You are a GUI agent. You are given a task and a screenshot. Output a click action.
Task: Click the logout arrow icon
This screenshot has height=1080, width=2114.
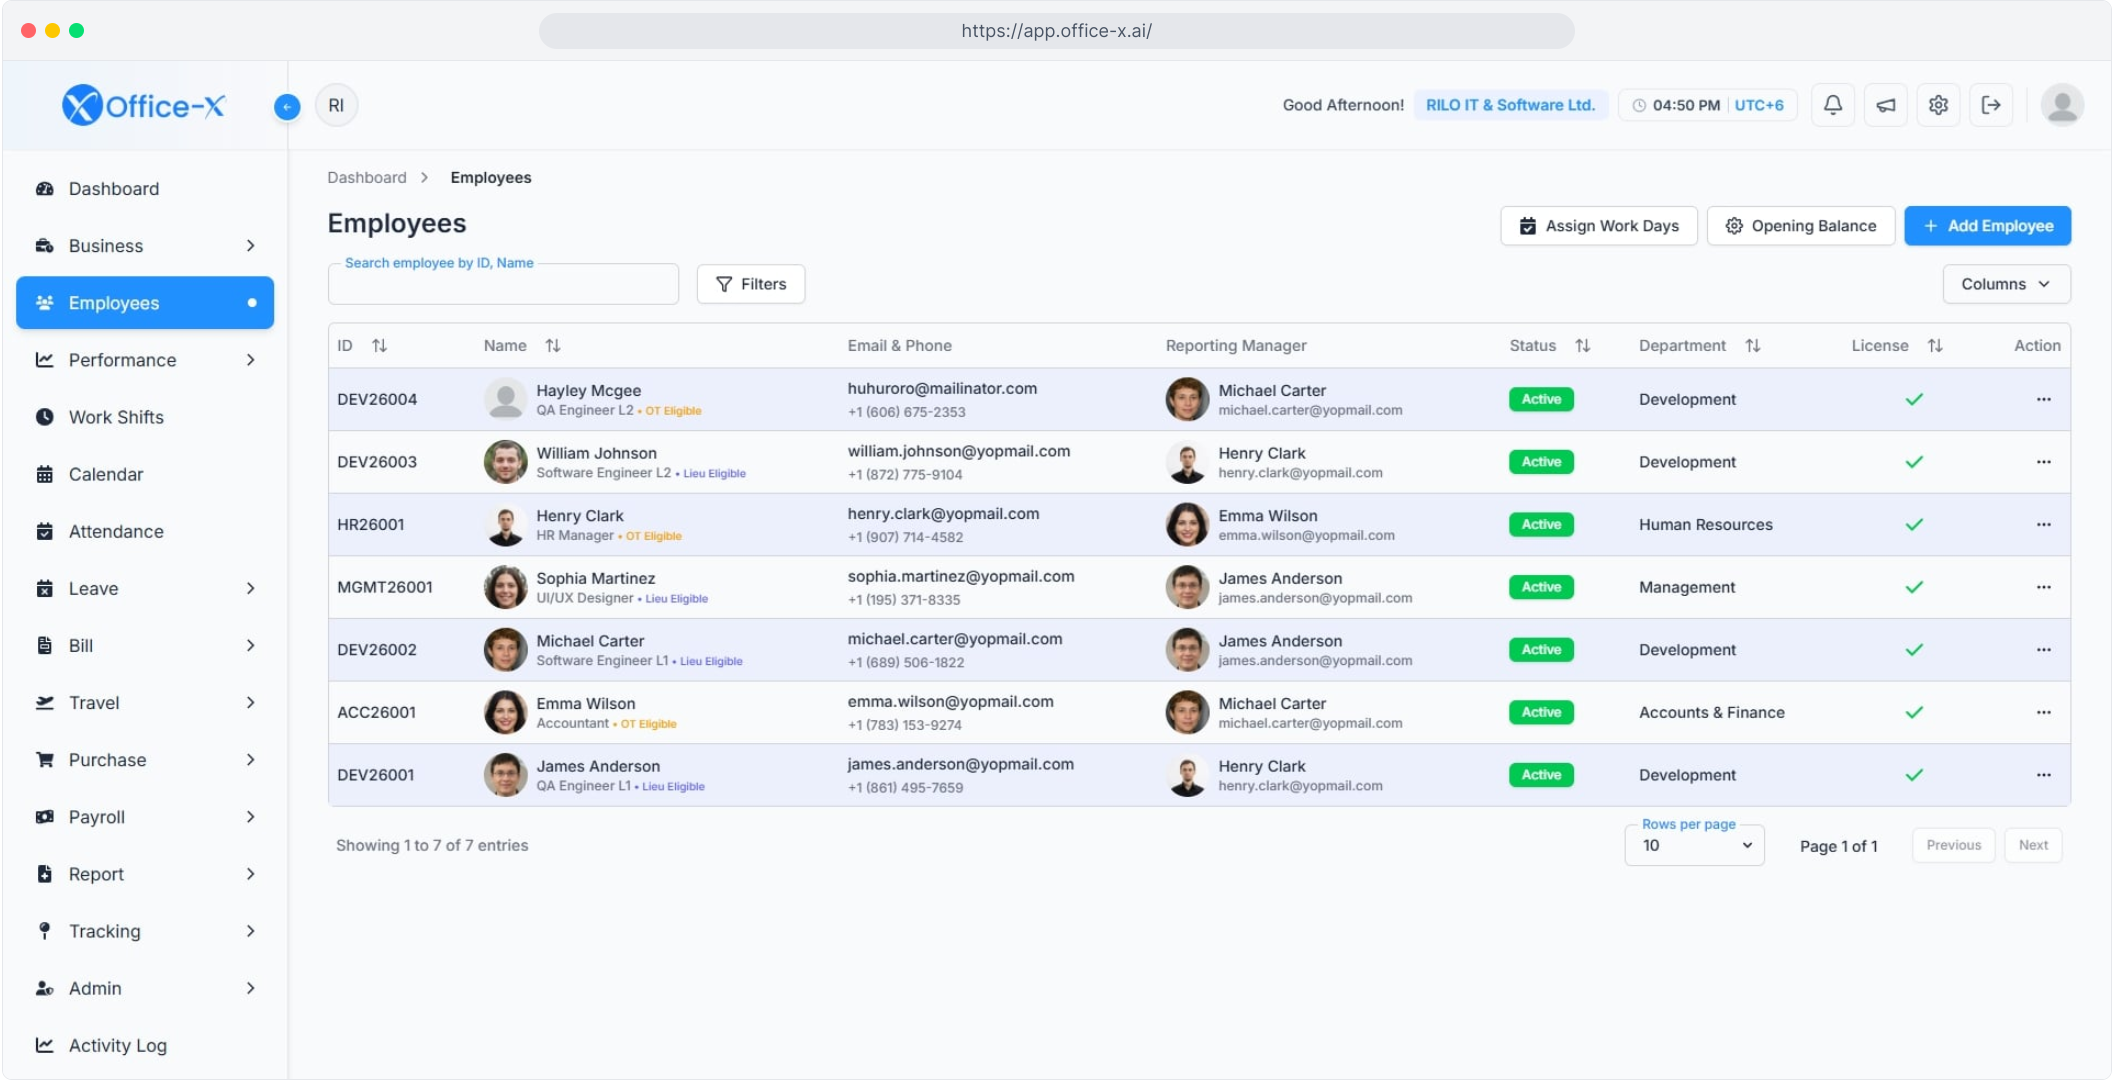pos(1991,105)
